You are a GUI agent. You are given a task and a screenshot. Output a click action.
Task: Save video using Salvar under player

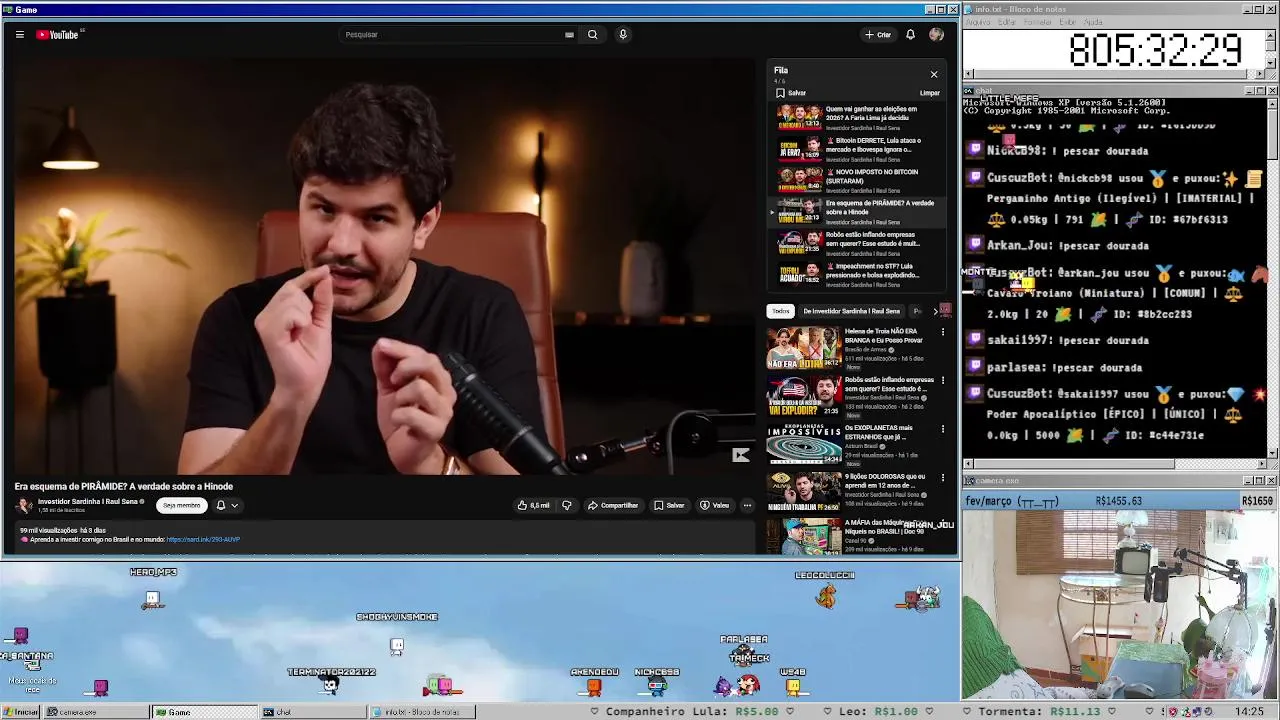pyautogui.click(x=669, y=505)
